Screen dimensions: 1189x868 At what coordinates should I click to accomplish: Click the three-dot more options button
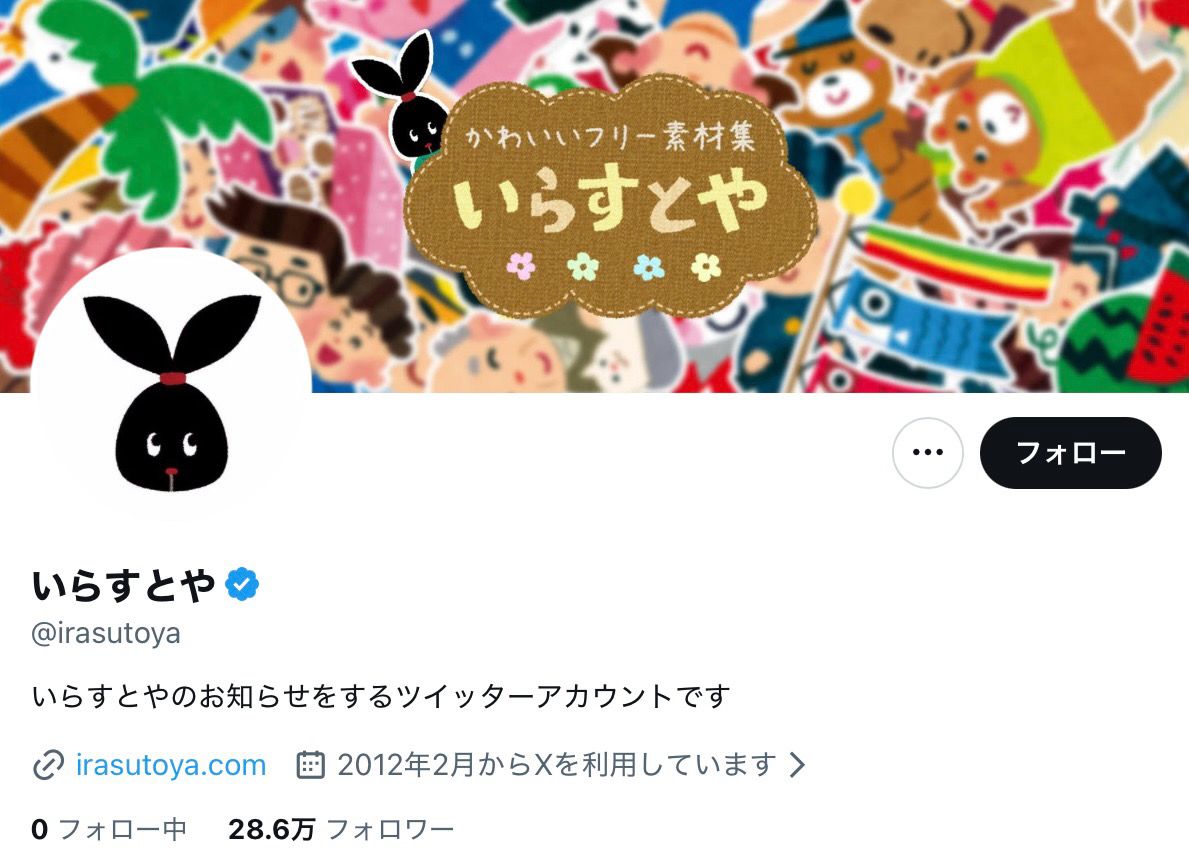click(x=927, y=453)
